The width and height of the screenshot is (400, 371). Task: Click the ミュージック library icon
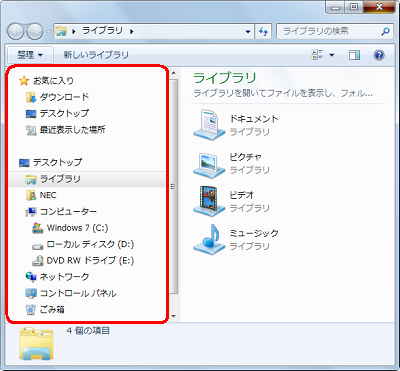coord(209,239)
